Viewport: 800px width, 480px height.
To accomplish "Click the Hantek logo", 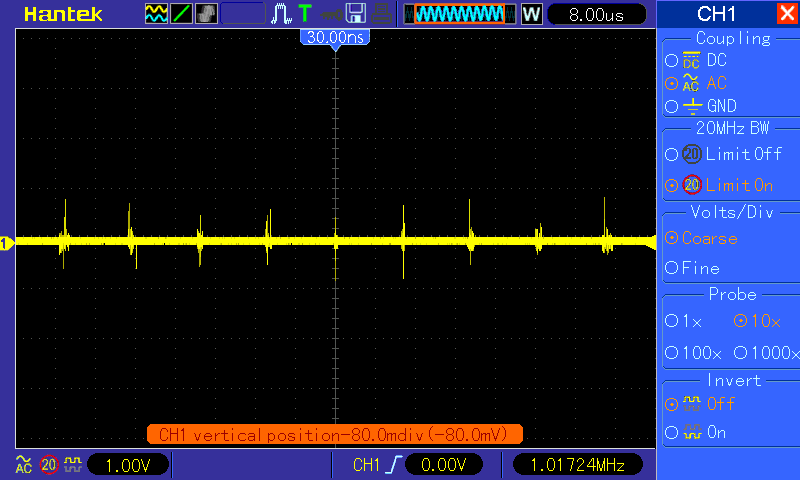I will point(63,14).
